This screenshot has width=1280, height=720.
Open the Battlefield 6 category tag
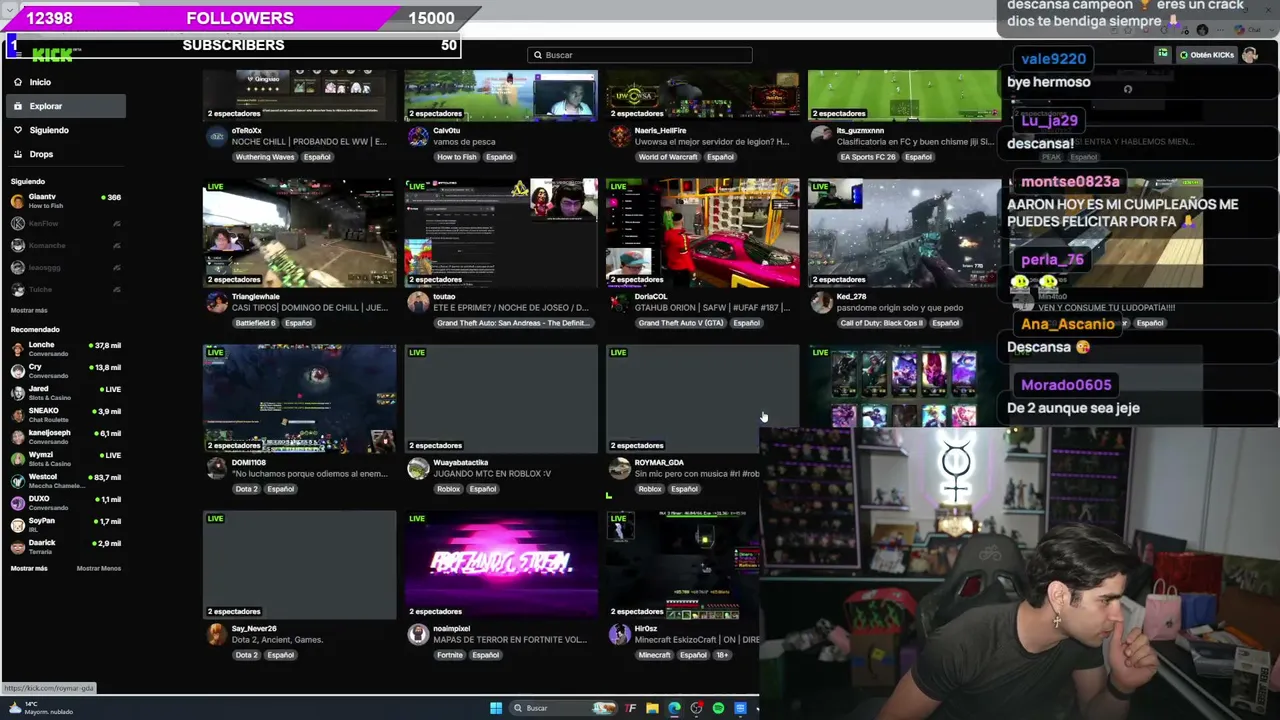pyautogui.click(x=255, y=323)
